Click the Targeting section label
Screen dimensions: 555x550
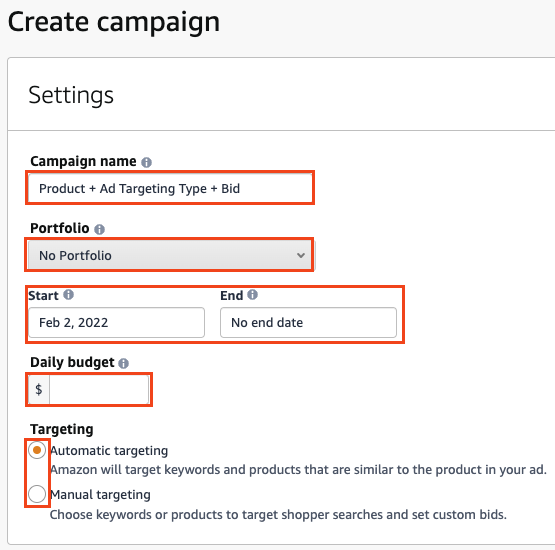click(62, 429)
